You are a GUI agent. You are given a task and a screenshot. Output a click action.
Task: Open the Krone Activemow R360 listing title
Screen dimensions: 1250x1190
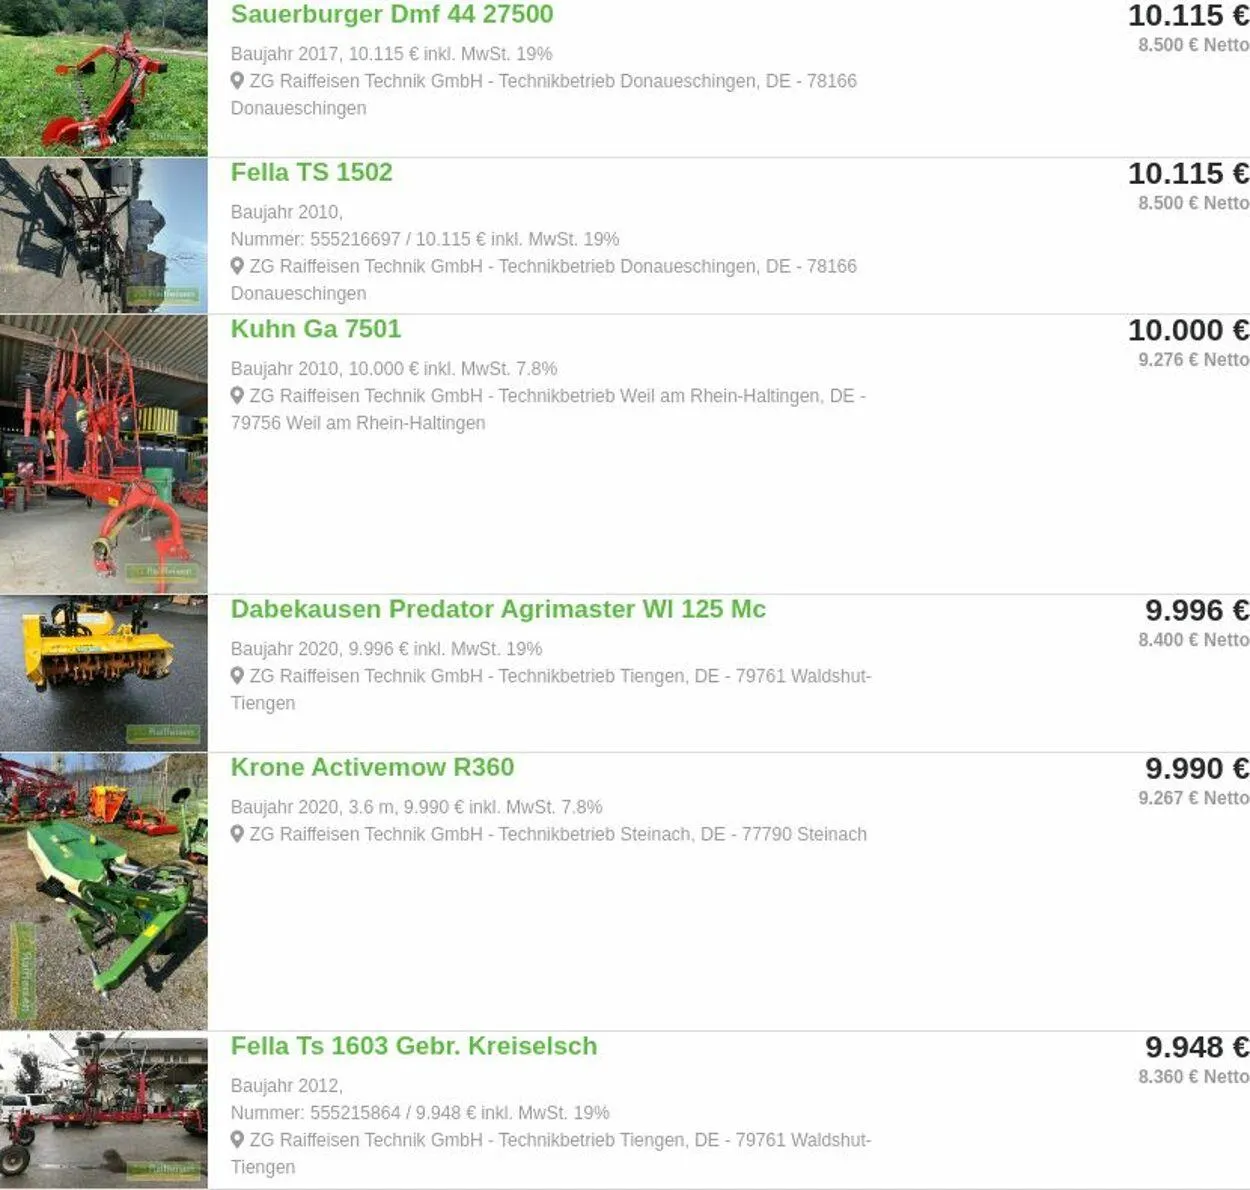(x=372, y=767)
